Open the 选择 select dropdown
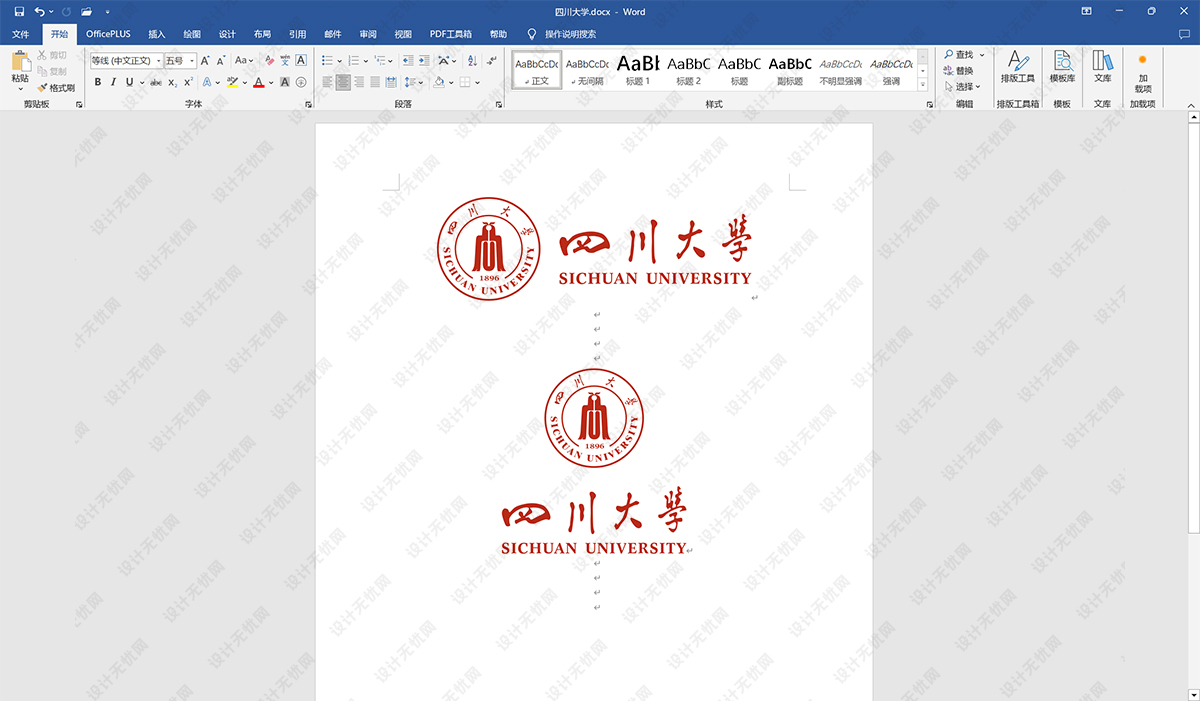 tap(963, 87)
